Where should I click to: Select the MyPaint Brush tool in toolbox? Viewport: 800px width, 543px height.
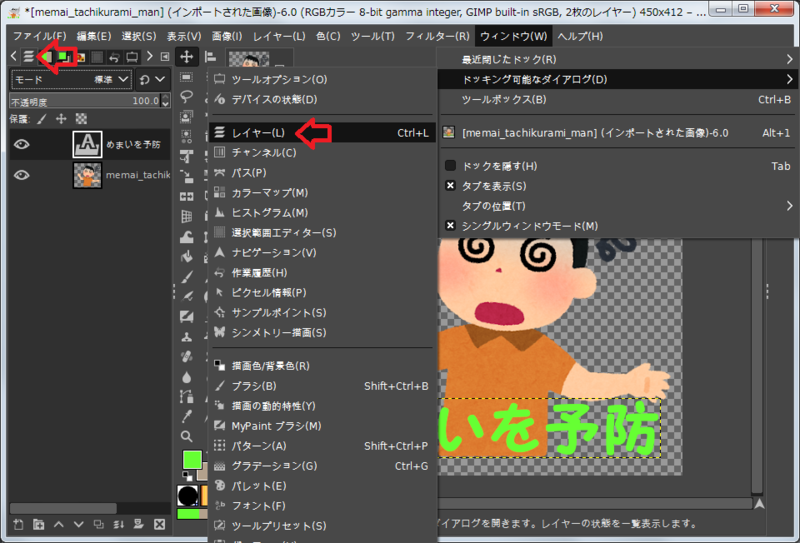186,316
